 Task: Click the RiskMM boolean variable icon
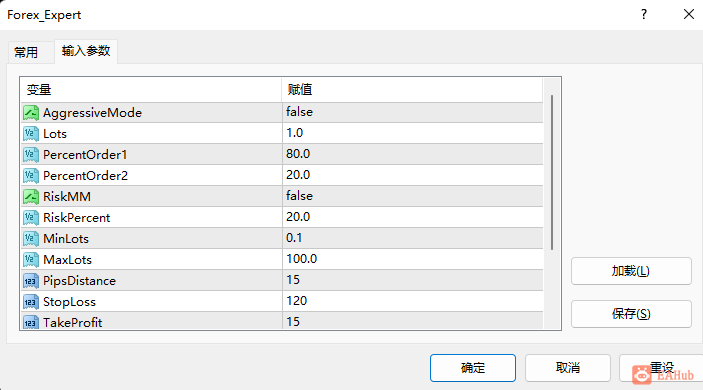(x=31, y=196)
